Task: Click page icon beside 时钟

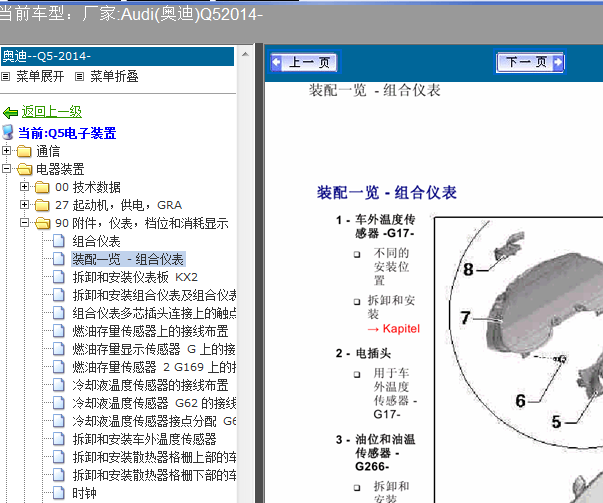Action: click(x=58, y=493)
